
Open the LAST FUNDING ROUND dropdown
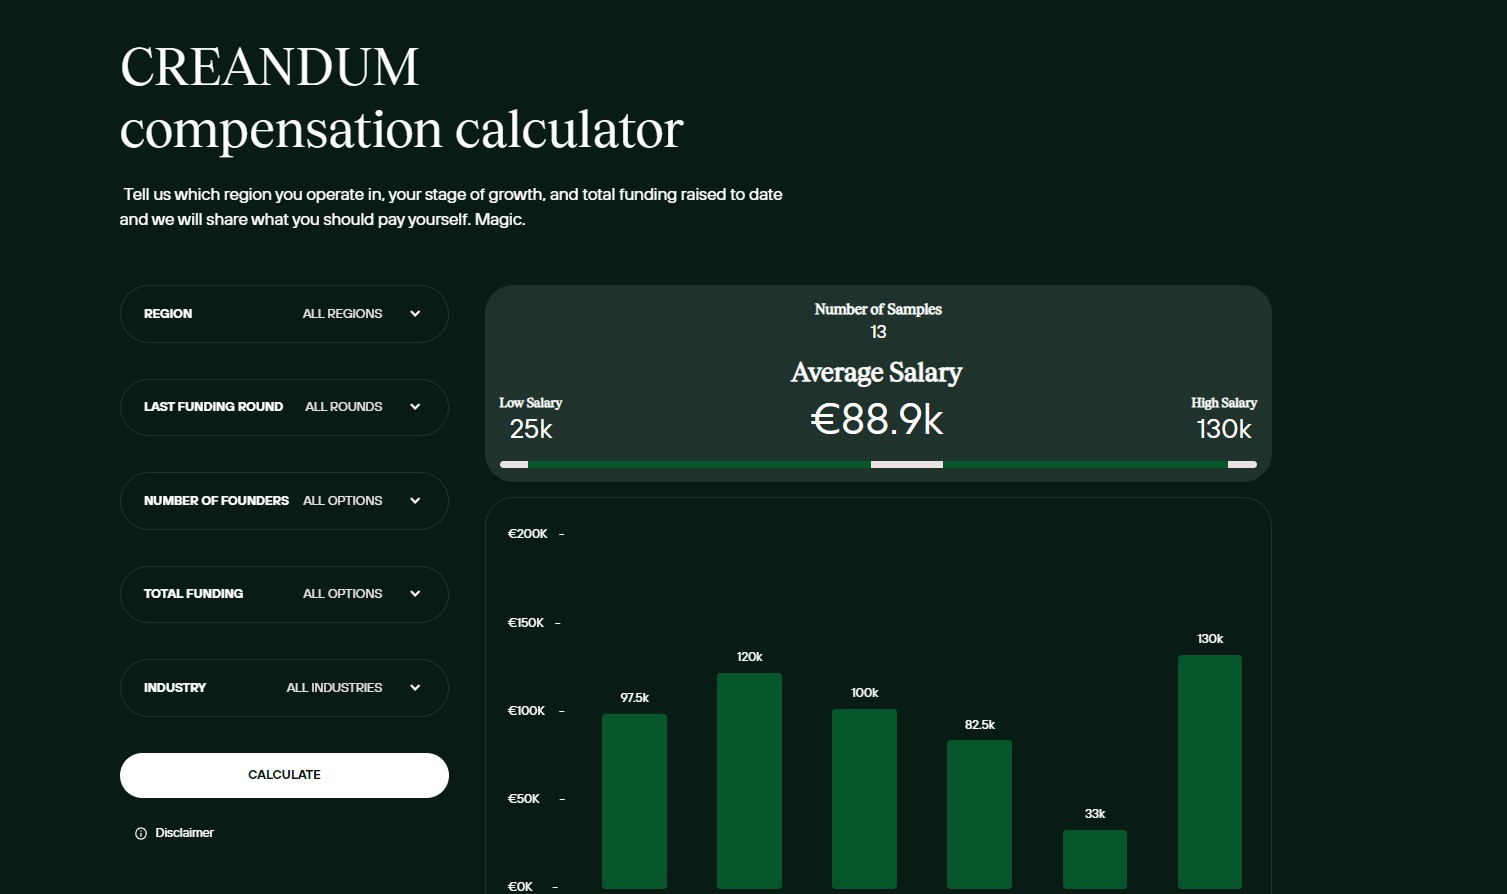(284, 407)
